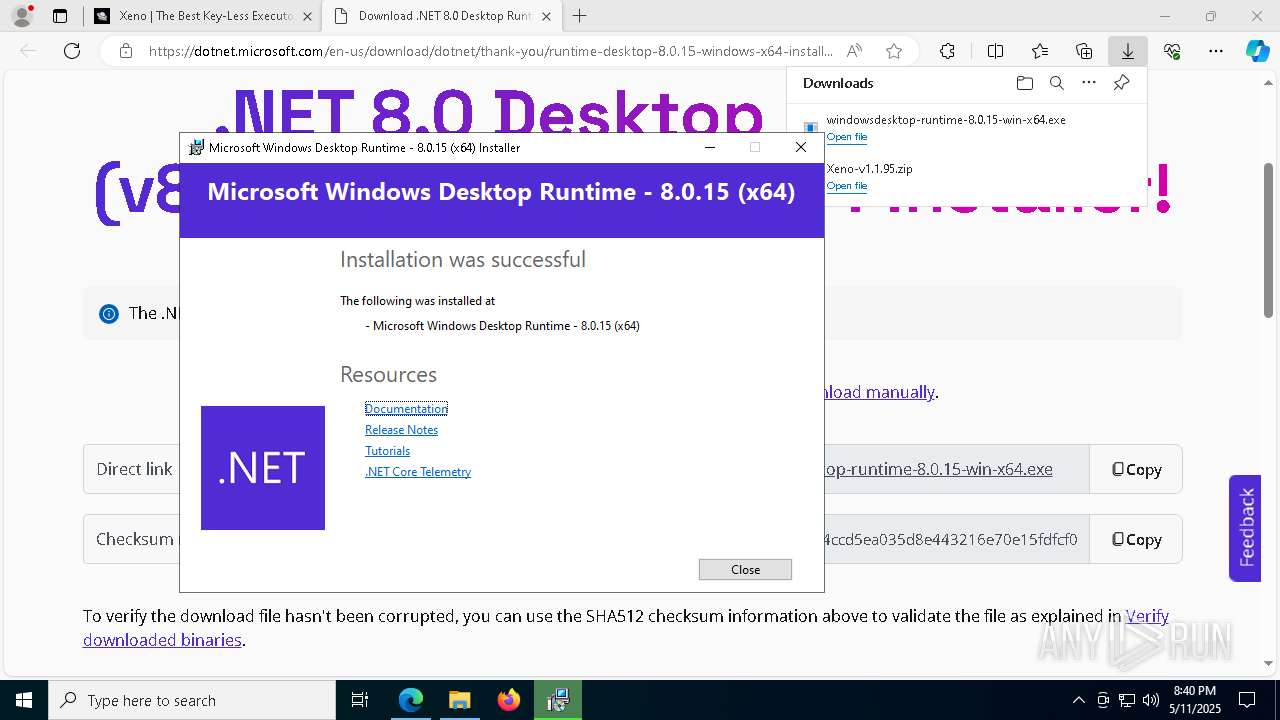The image size is (1280, 720).
Task: Click the direct link URL text
Action: (x=939, y=469)
